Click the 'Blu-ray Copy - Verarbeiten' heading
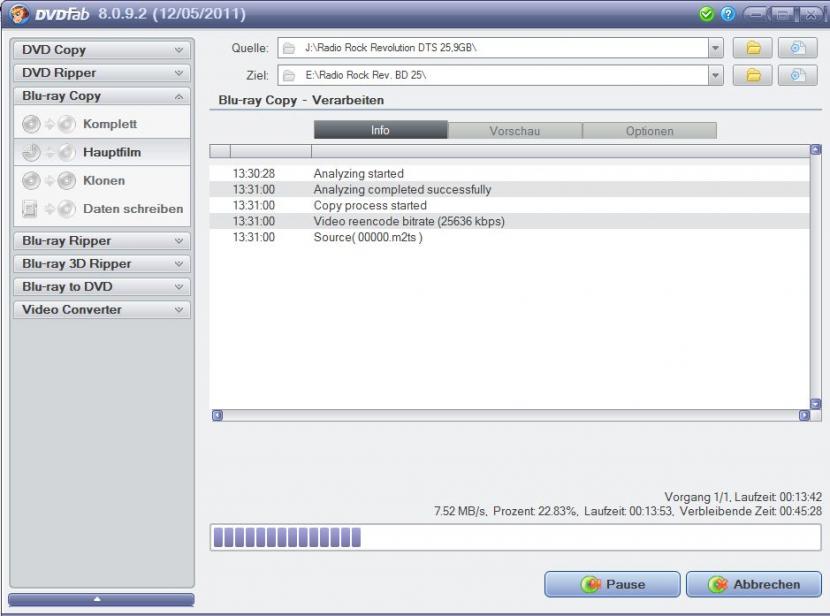830x616 pixels. pos(301,100)
